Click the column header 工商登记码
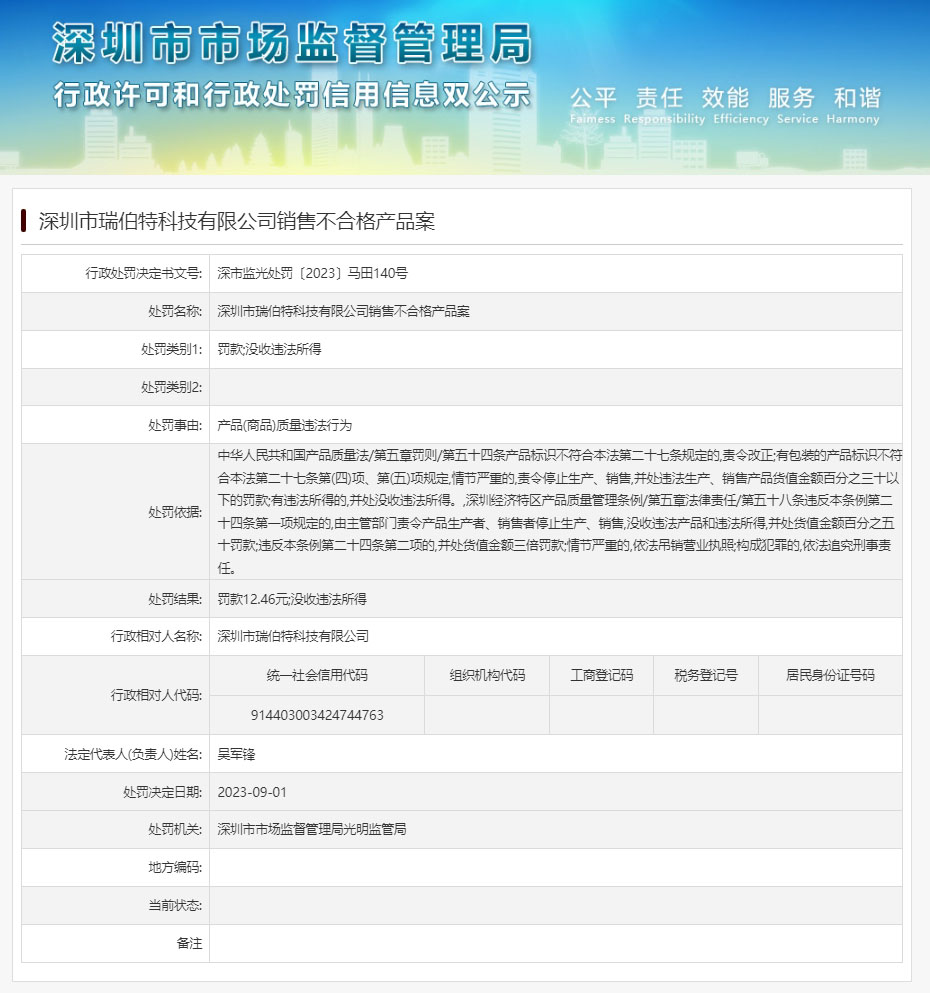The width and height of the screenshot is (930, 993). click(601, 675)
